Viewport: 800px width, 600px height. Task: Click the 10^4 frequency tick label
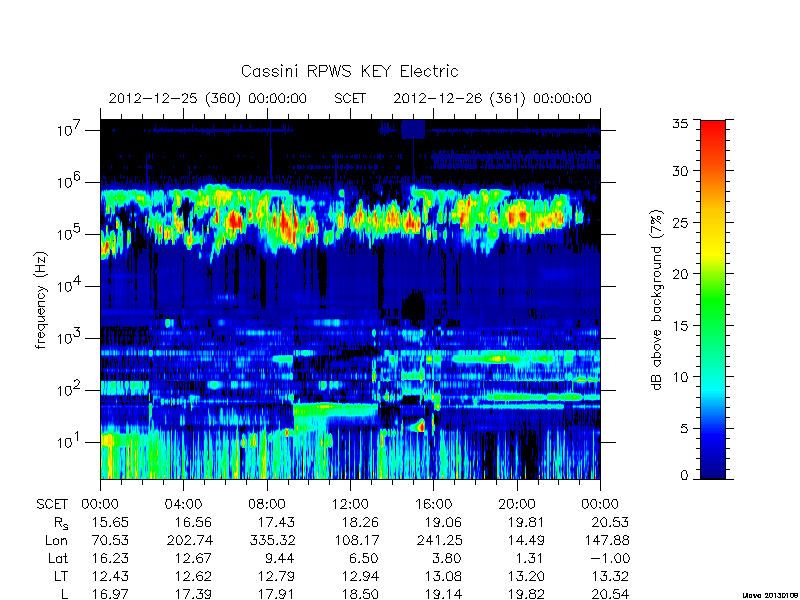point(70,285)
